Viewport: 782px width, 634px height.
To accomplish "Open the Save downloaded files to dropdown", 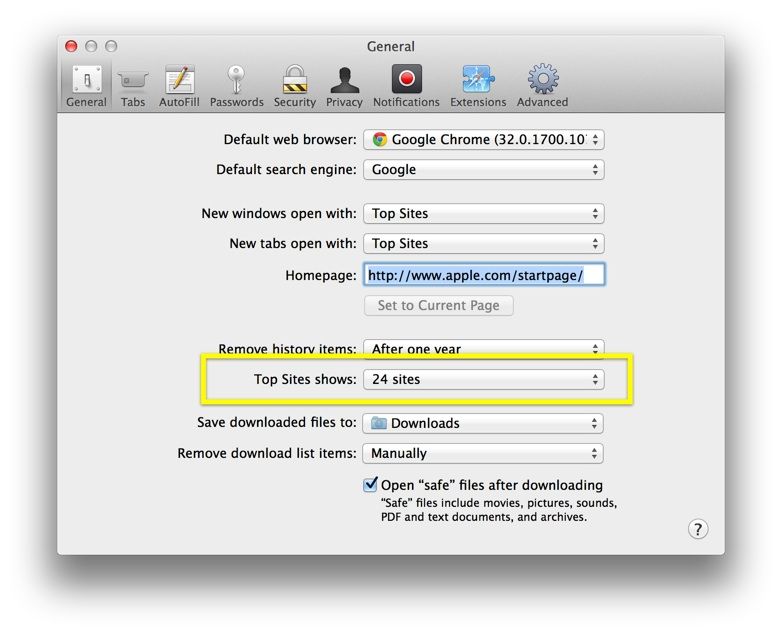I will [x=483, y=423].
